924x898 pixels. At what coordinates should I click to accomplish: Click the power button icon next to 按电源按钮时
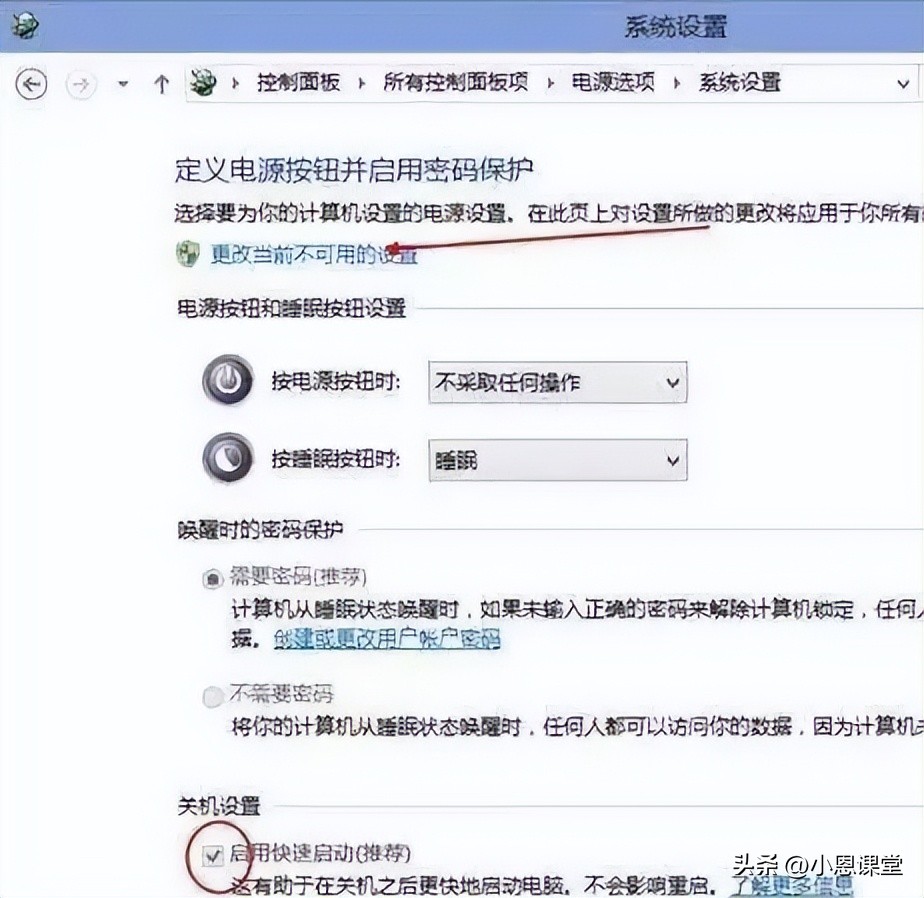(227, 381)
